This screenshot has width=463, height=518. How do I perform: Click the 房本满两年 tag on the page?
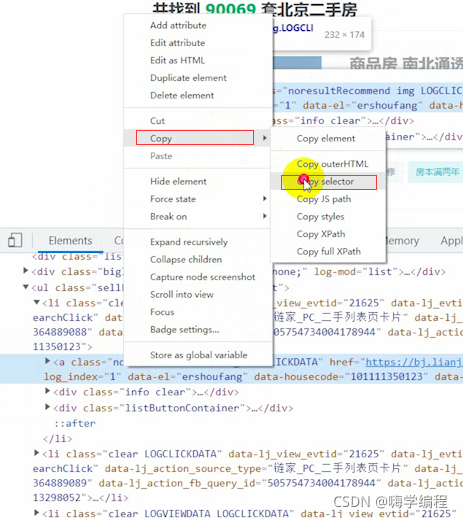coord(437,172)
